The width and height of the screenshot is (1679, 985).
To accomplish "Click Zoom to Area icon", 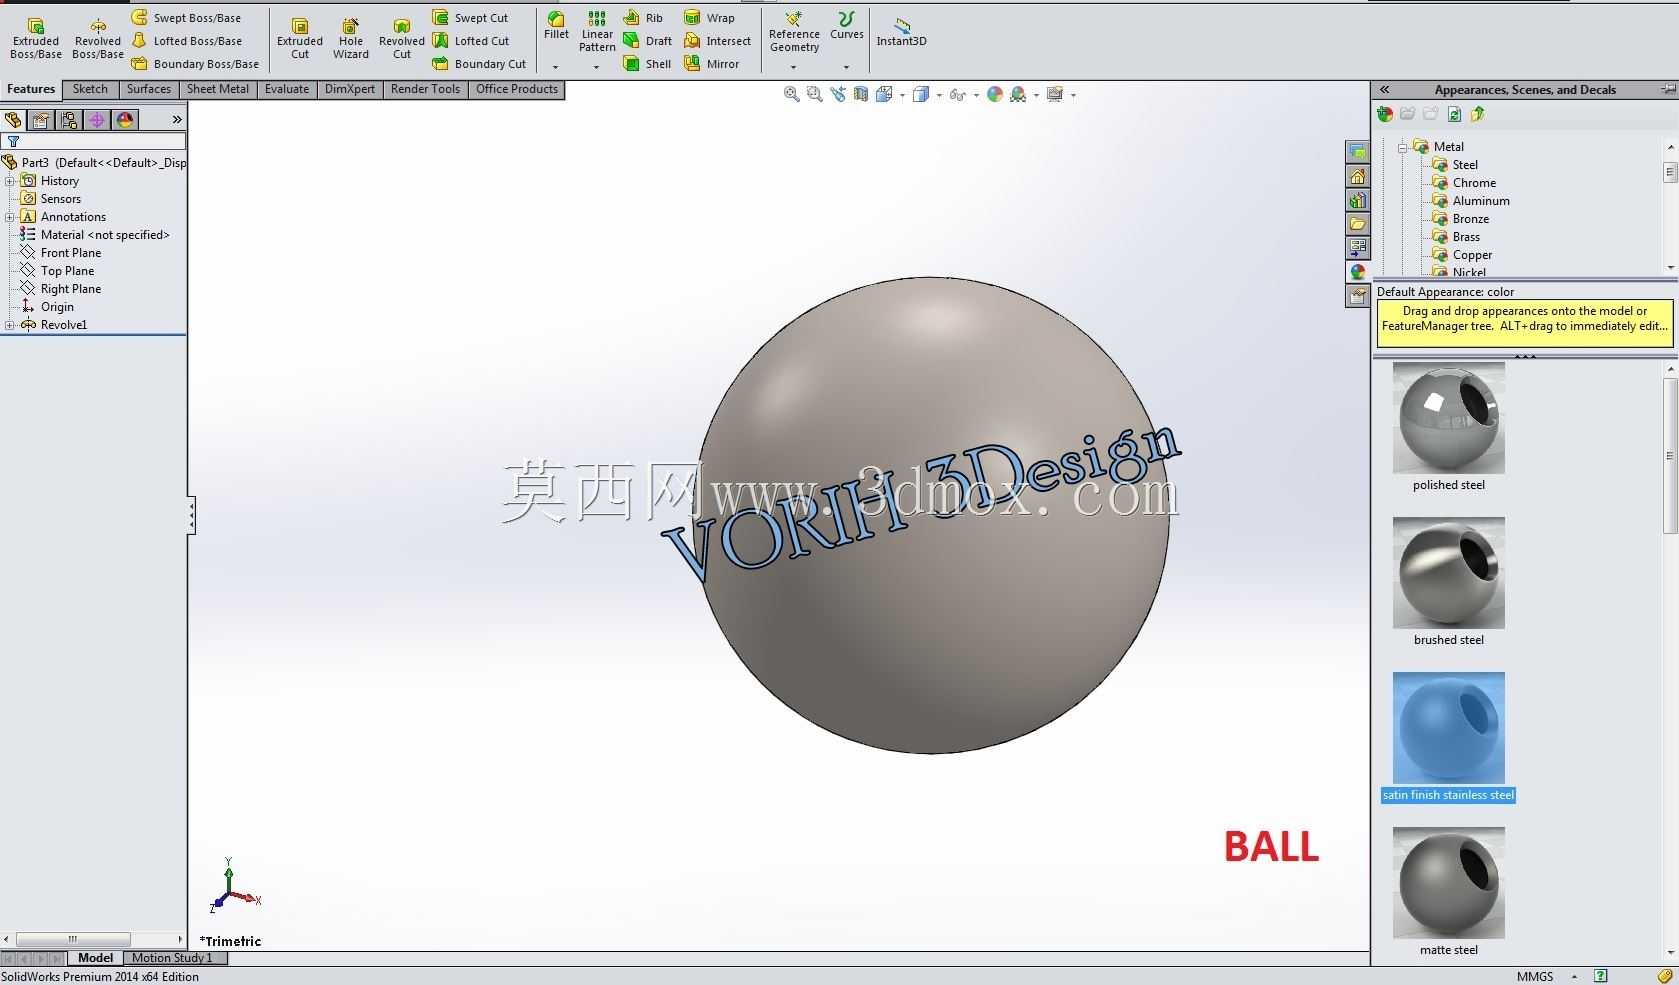I will pyautogui.click(x=814, y=94).
